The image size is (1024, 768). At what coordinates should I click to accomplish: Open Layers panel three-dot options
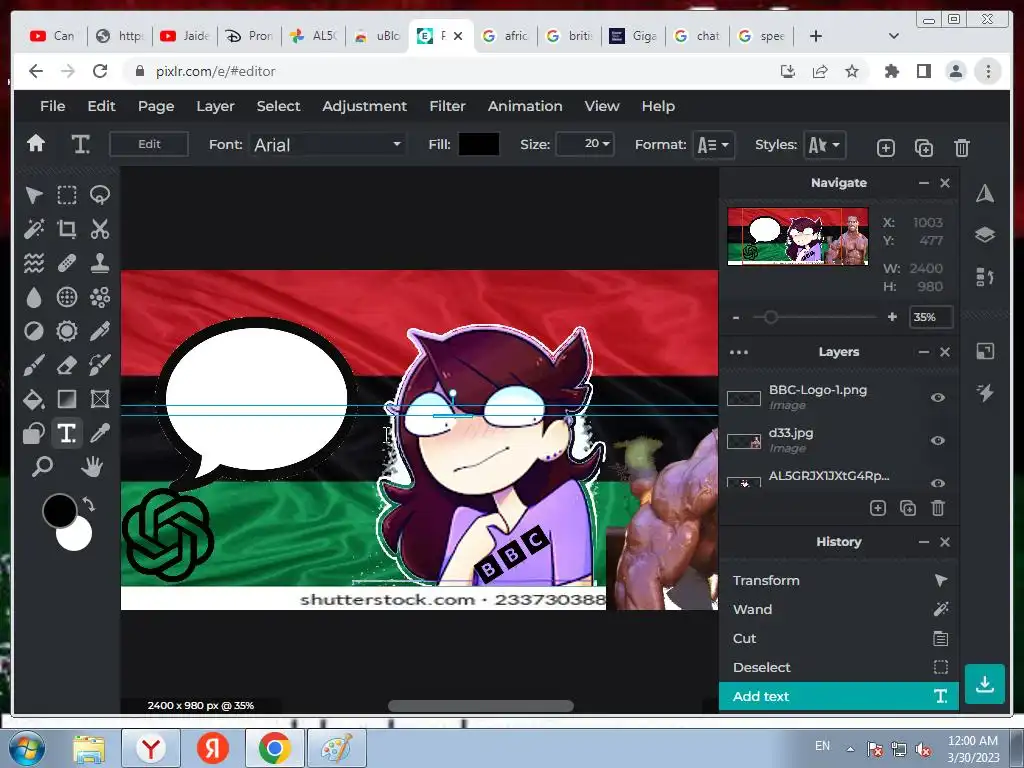click(739, 352)
